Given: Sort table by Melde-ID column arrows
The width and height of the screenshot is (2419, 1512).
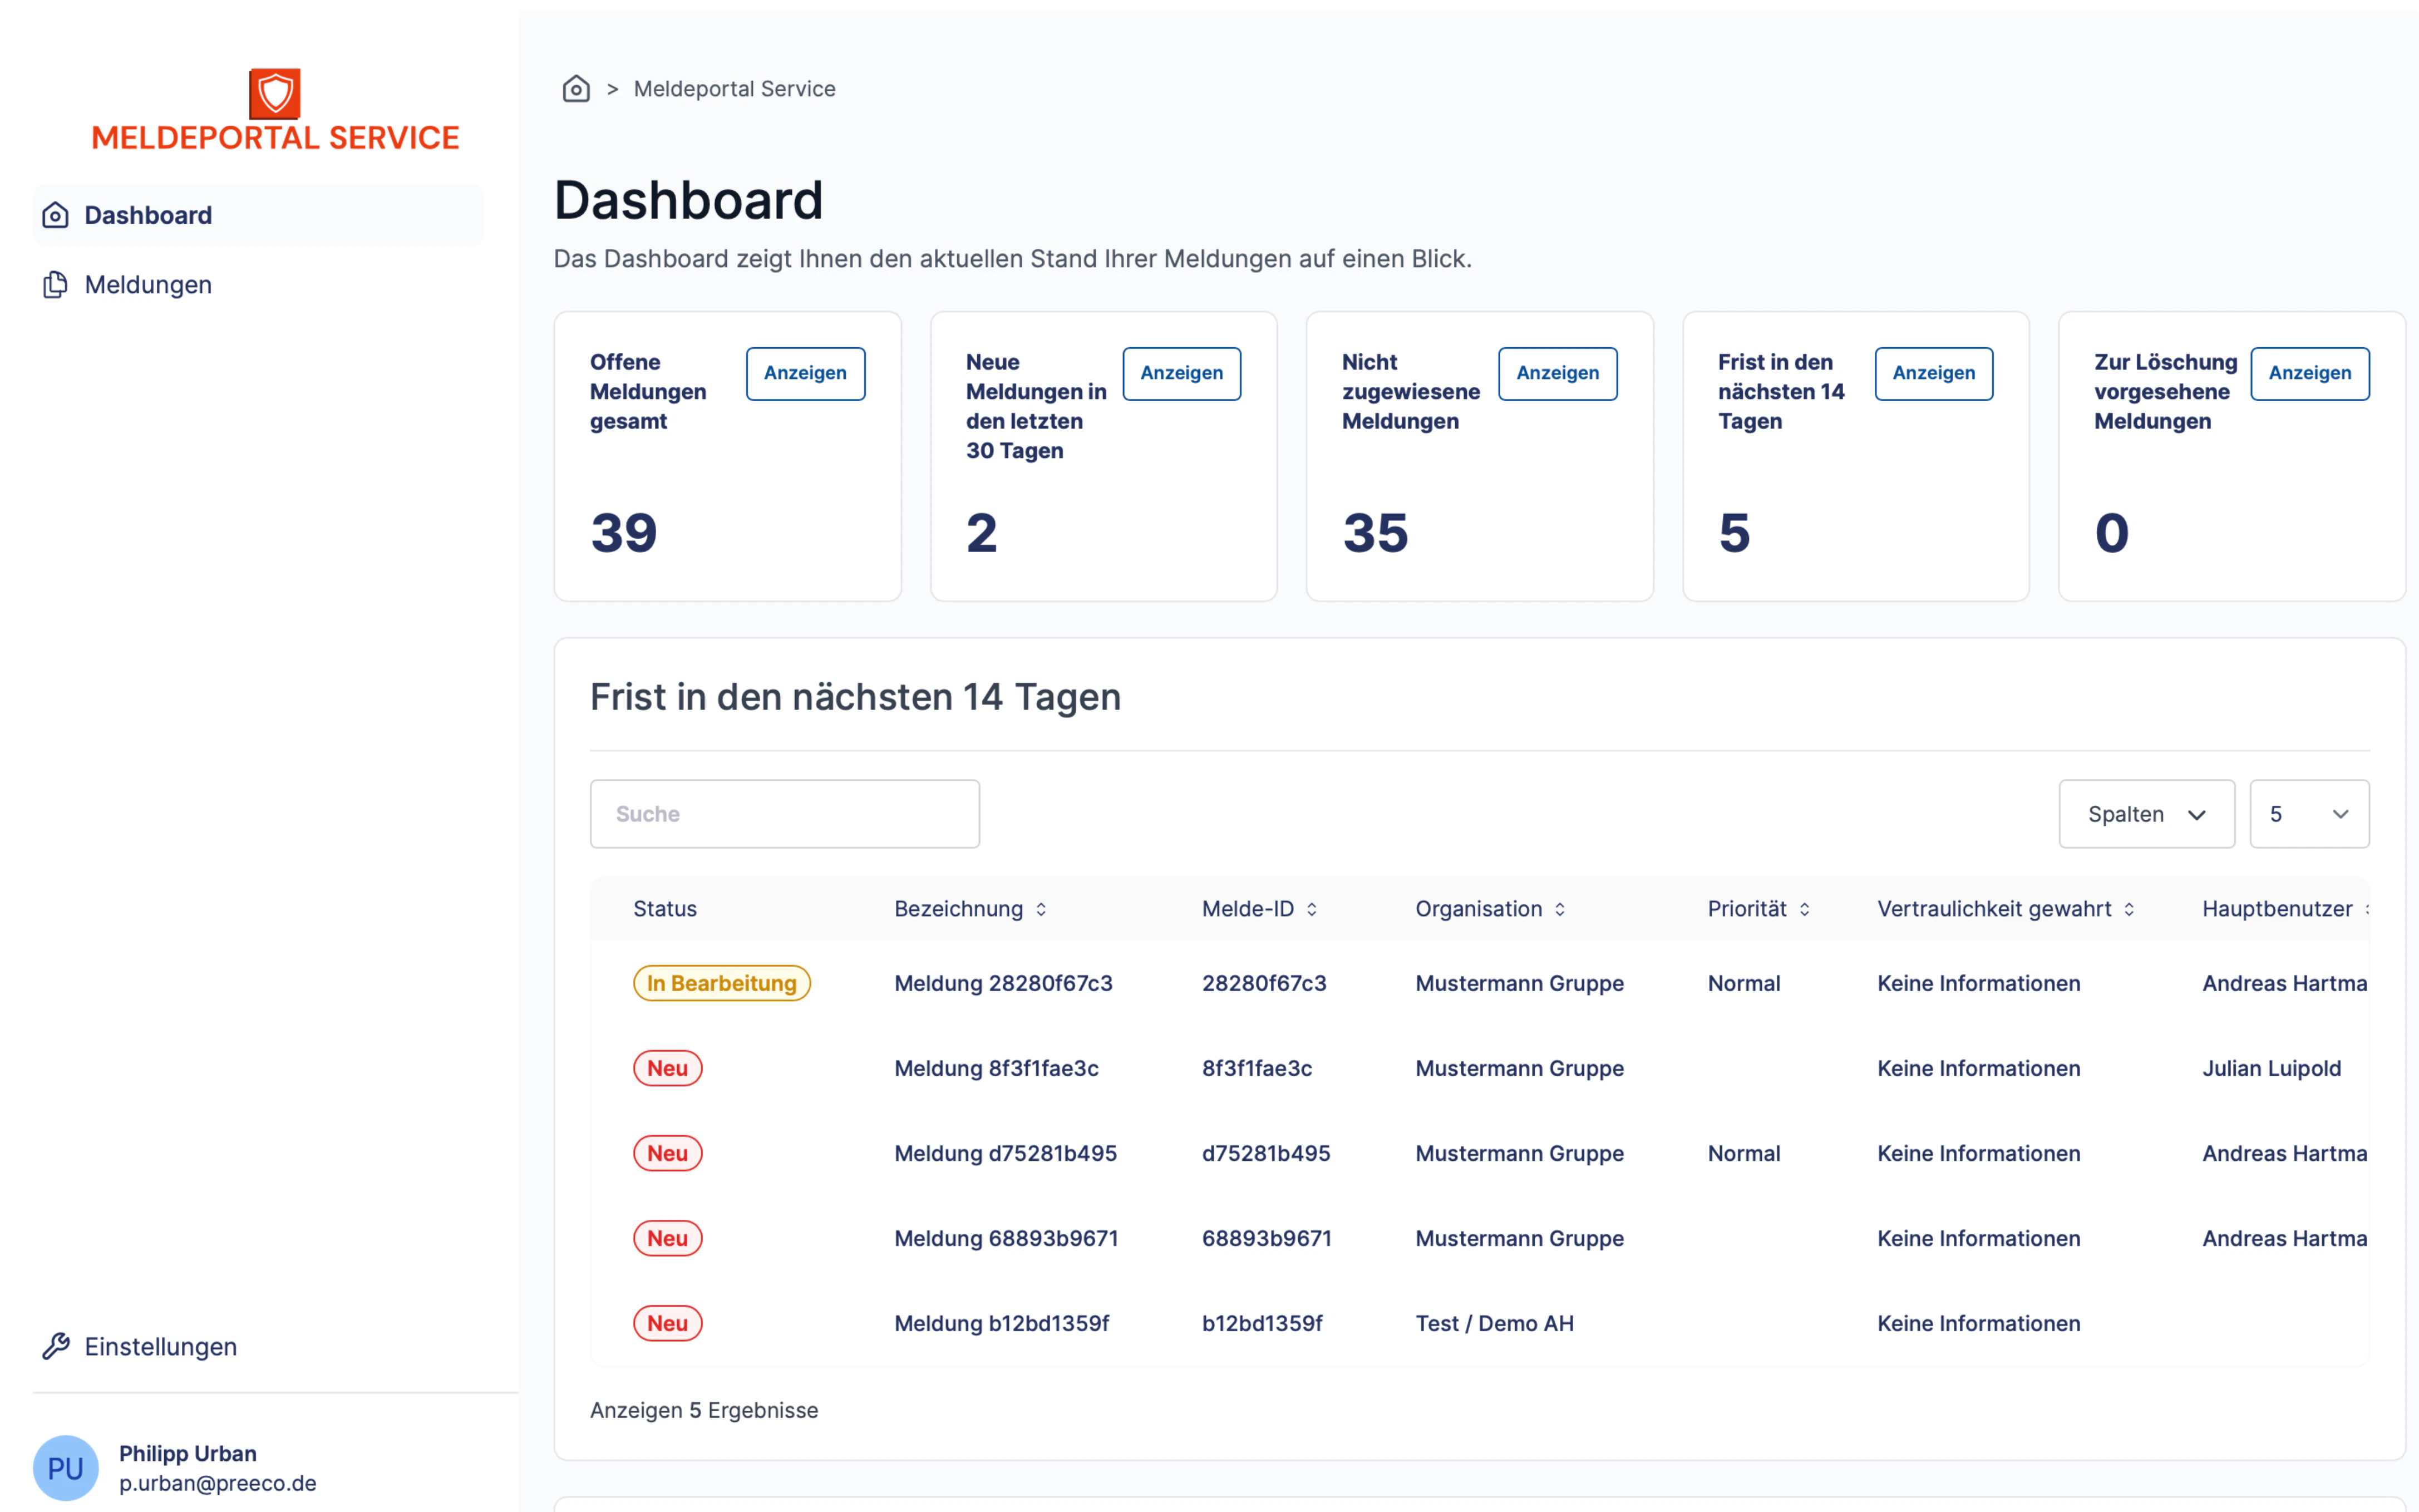Looking at the screenshot, I should coord(1312,909).
